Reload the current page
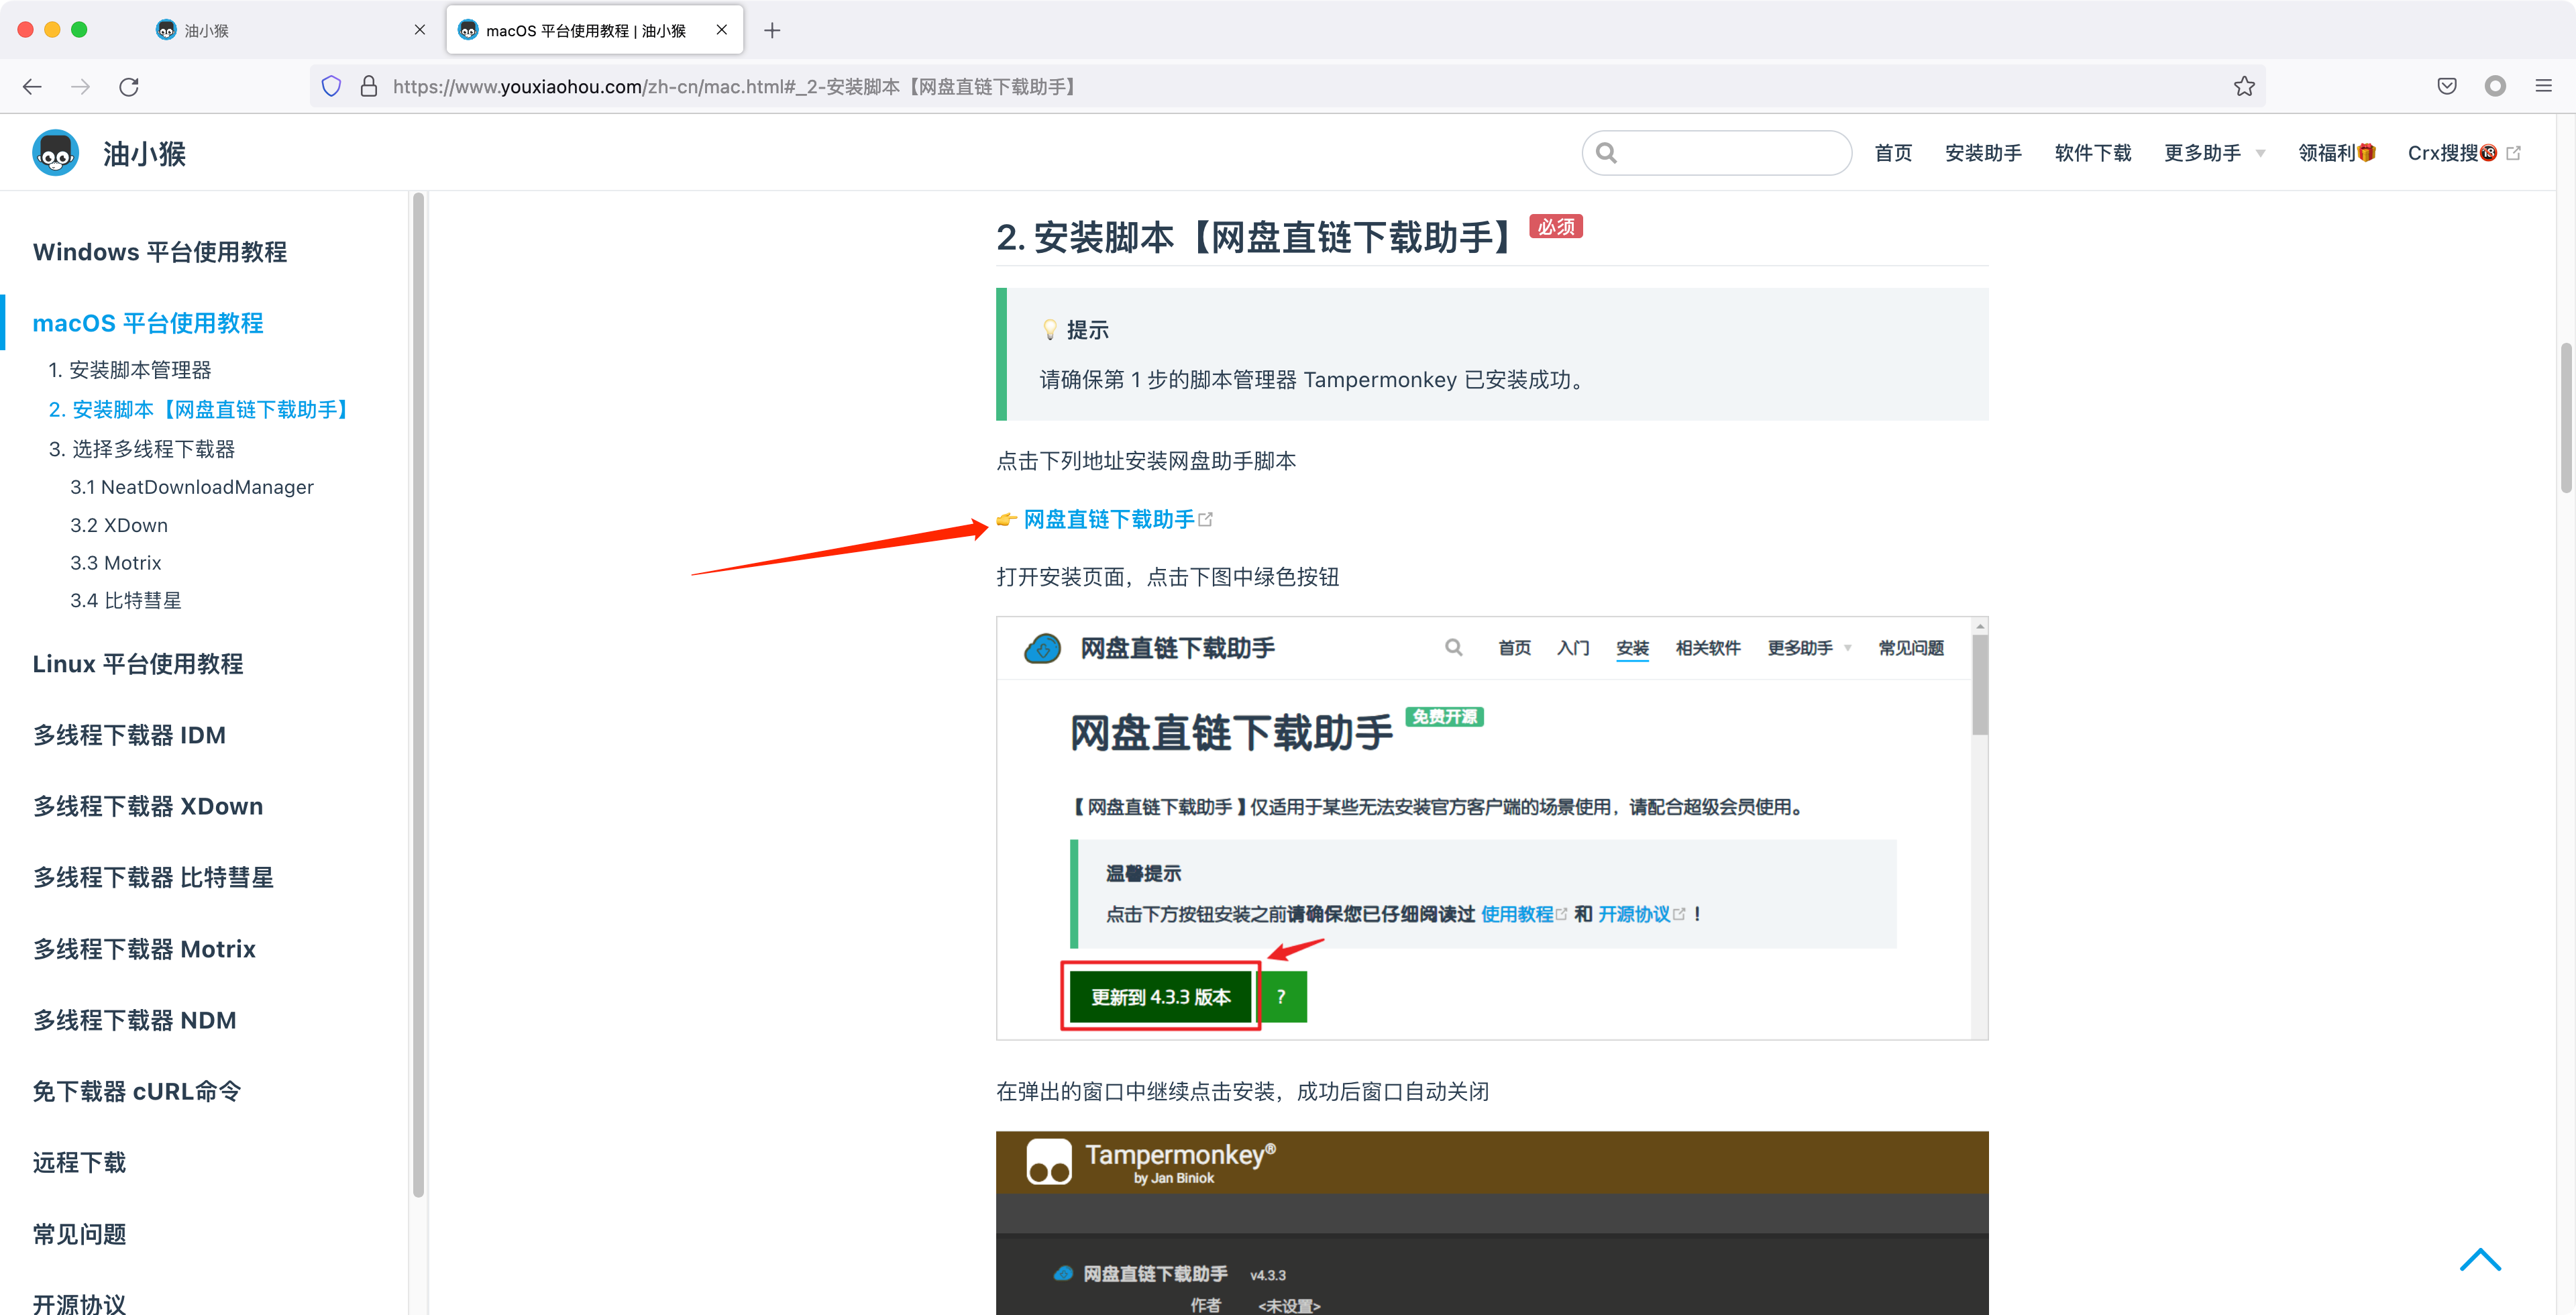 pos(129,87)
